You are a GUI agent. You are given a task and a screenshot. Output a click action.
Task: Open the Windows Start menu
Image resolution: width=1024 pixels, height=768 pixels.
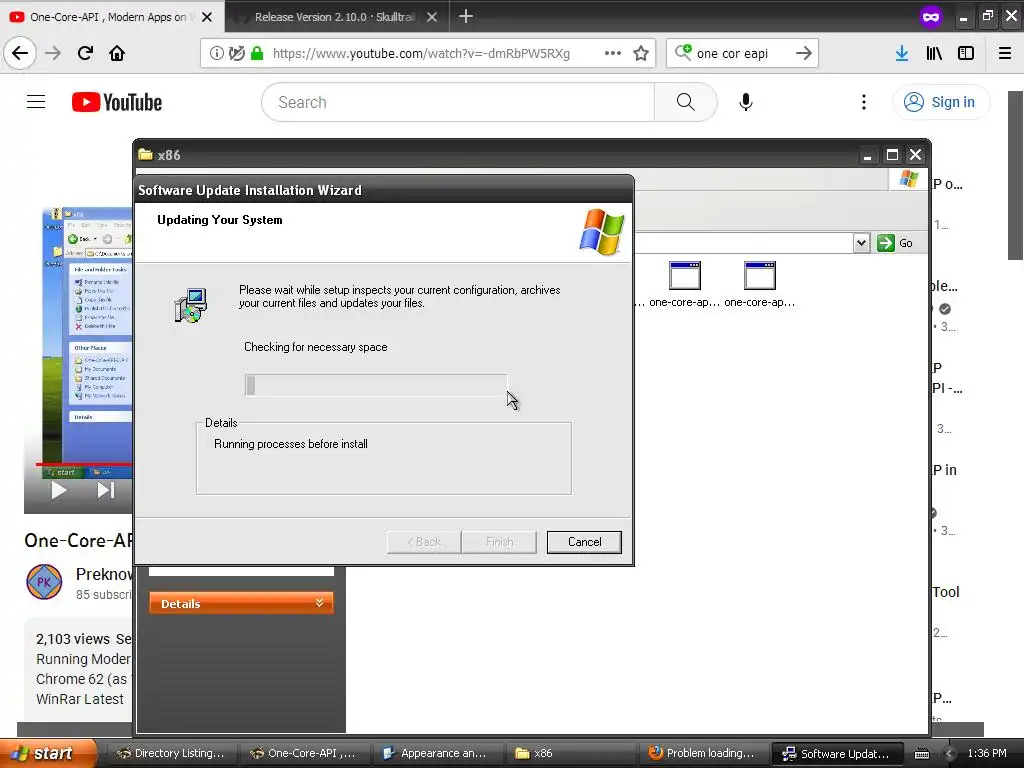(48, 753)
